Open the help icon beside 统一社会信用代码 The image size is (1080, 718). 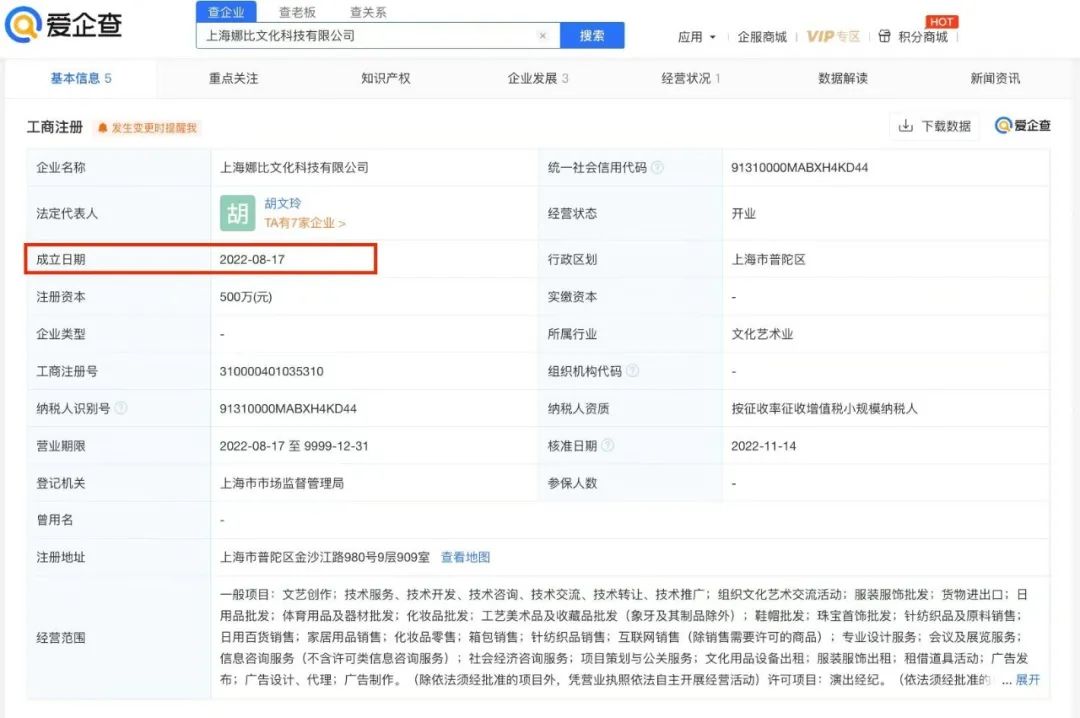point(659,167)
